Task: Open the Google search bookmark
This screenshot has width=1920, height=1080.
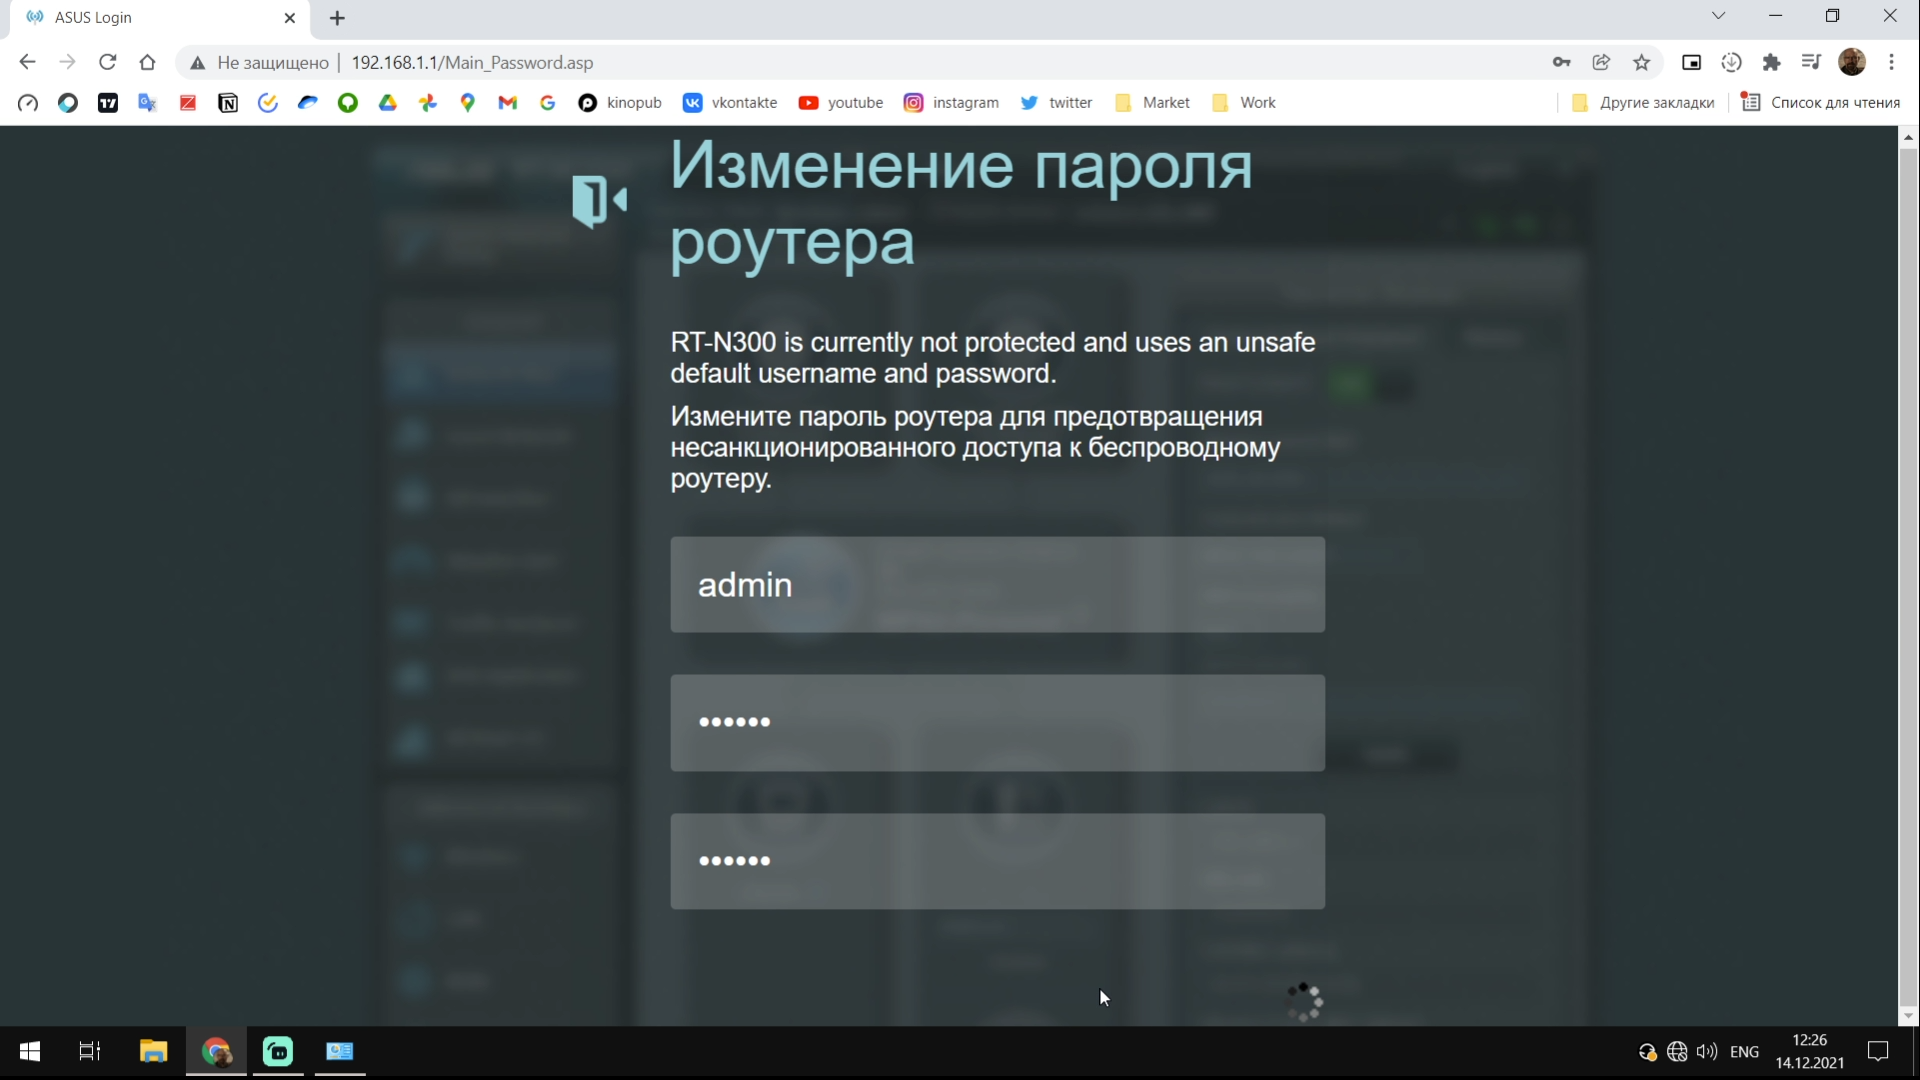Action: 548,102
